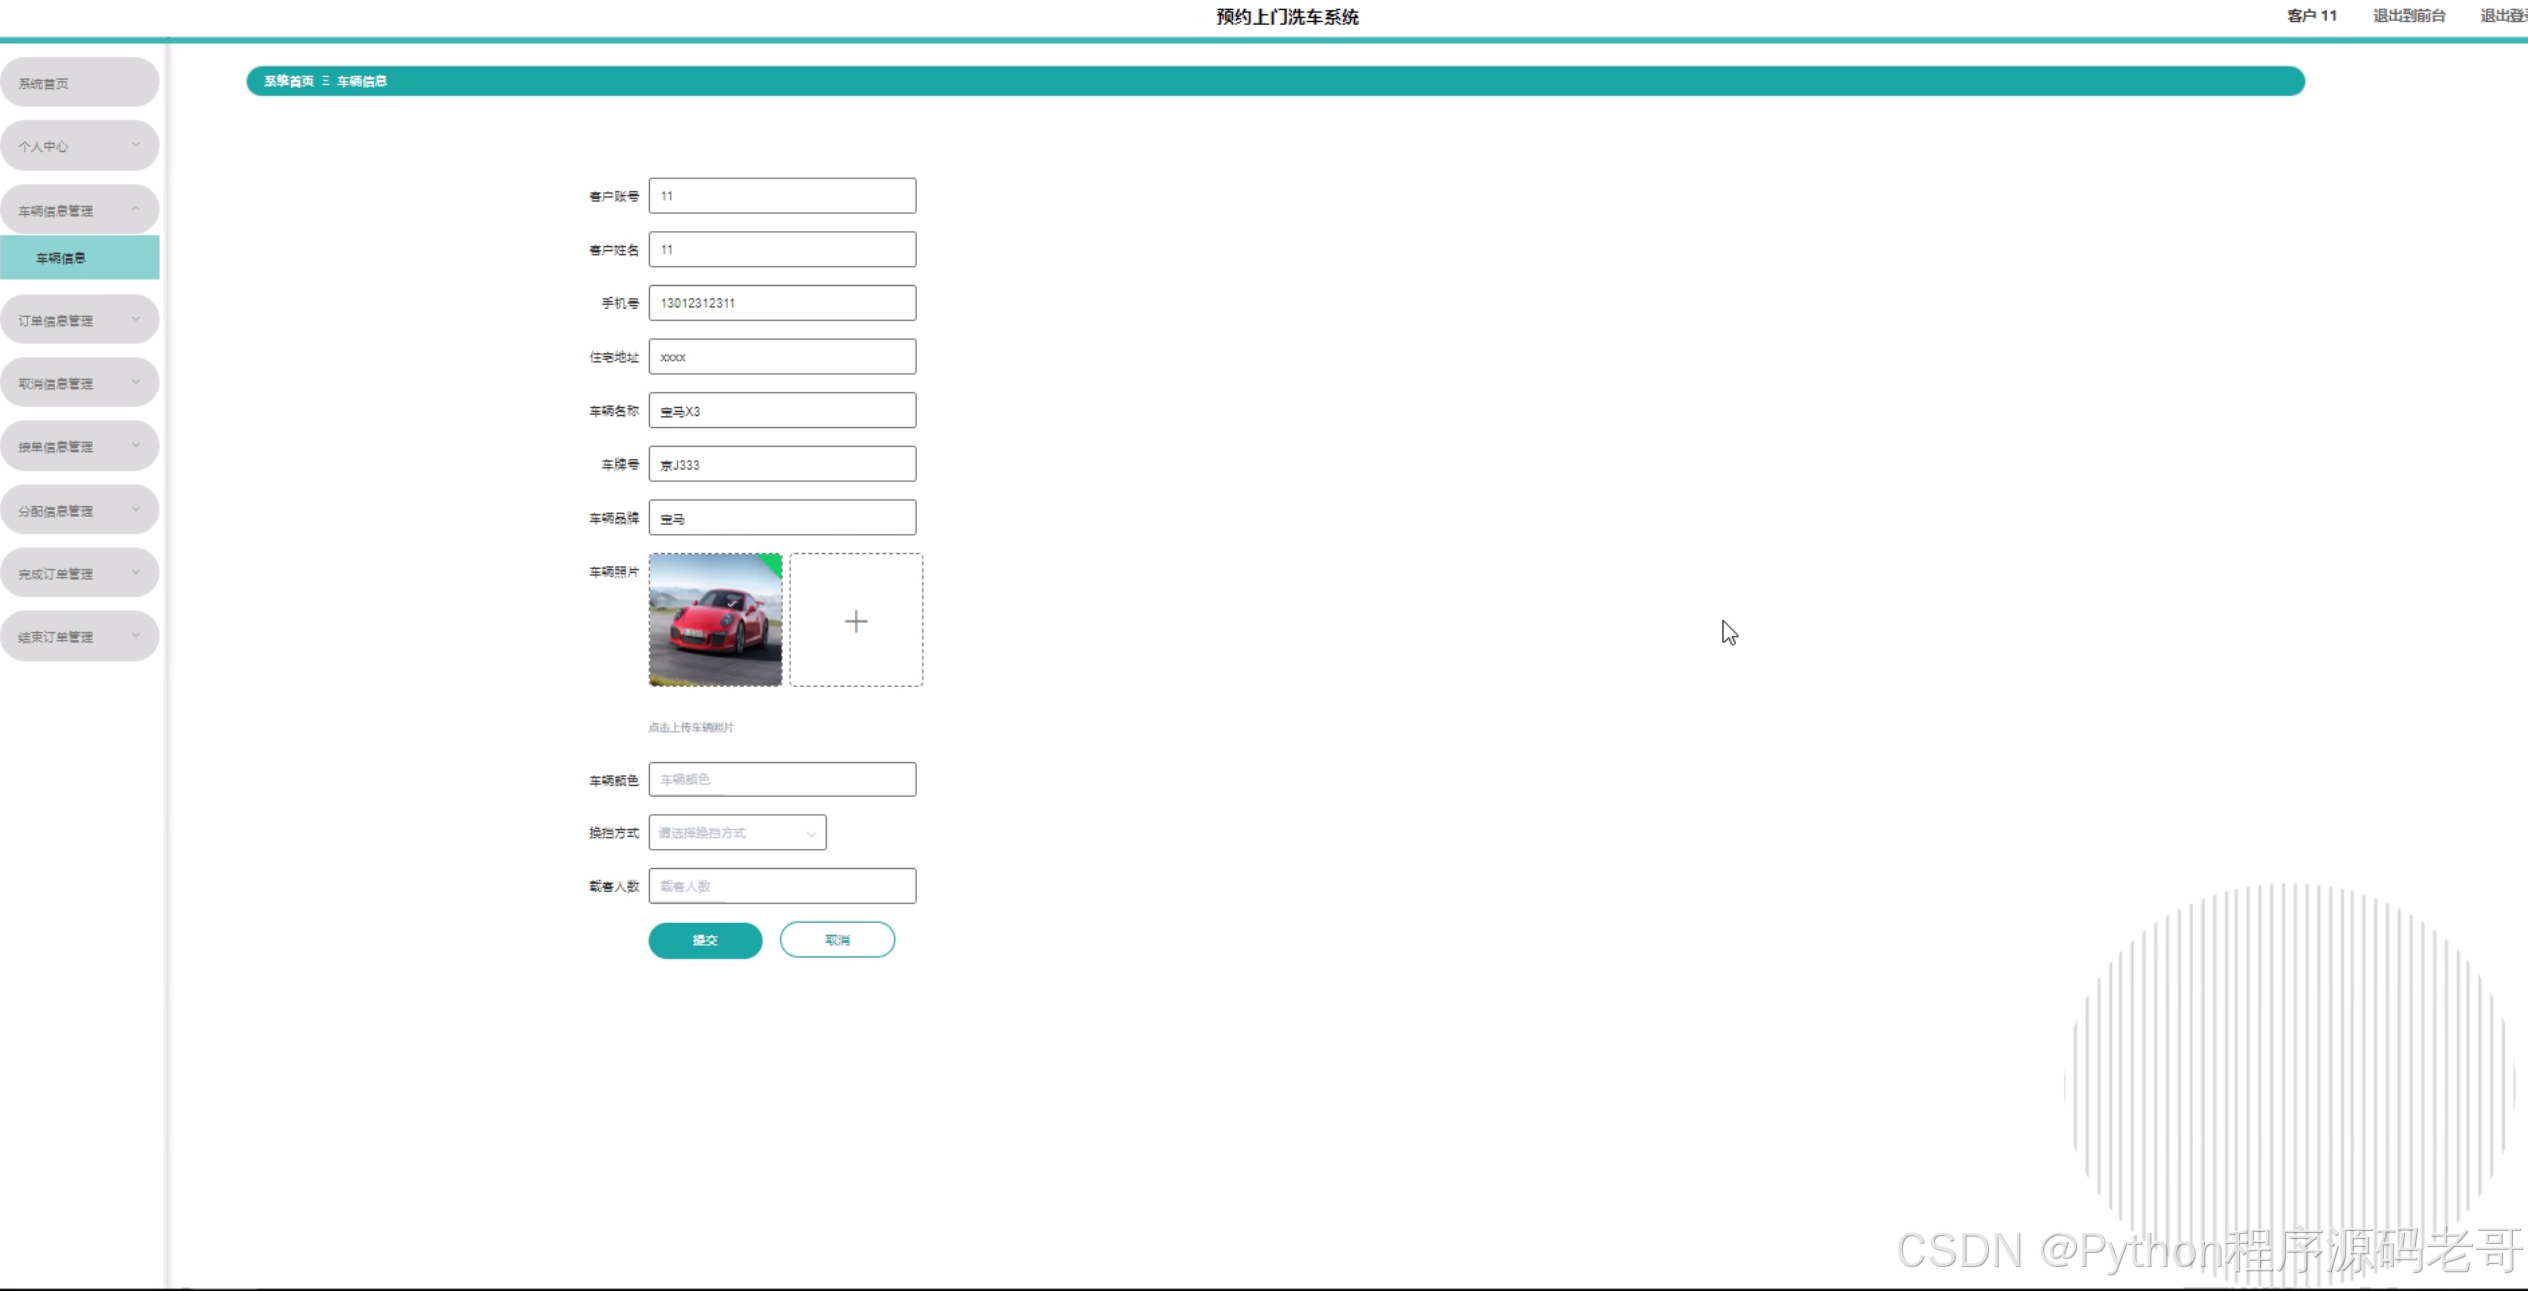Screen dimensions: 2528x1291
Task: Open the 换挡方式 dropdown
Action: click(x=737, y=832)
